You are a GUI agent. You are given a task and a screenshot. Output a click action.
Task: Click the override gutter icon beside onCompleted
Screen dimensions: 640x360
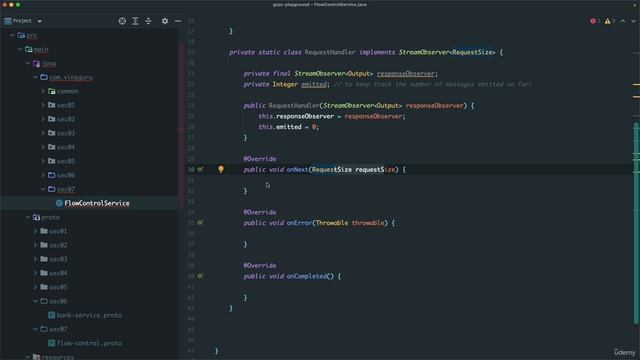[200, 276]
